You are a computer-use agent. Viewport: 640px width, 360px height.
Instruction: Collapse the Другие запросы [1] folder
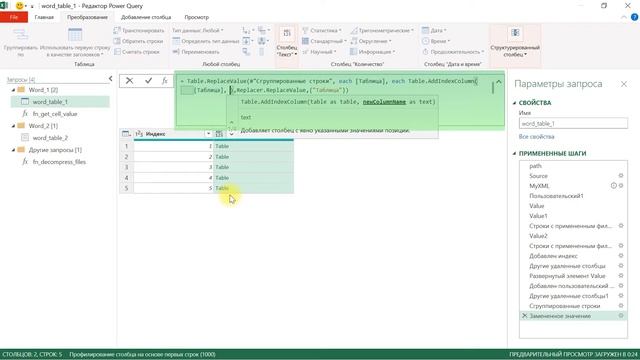[x=13, y=150]
